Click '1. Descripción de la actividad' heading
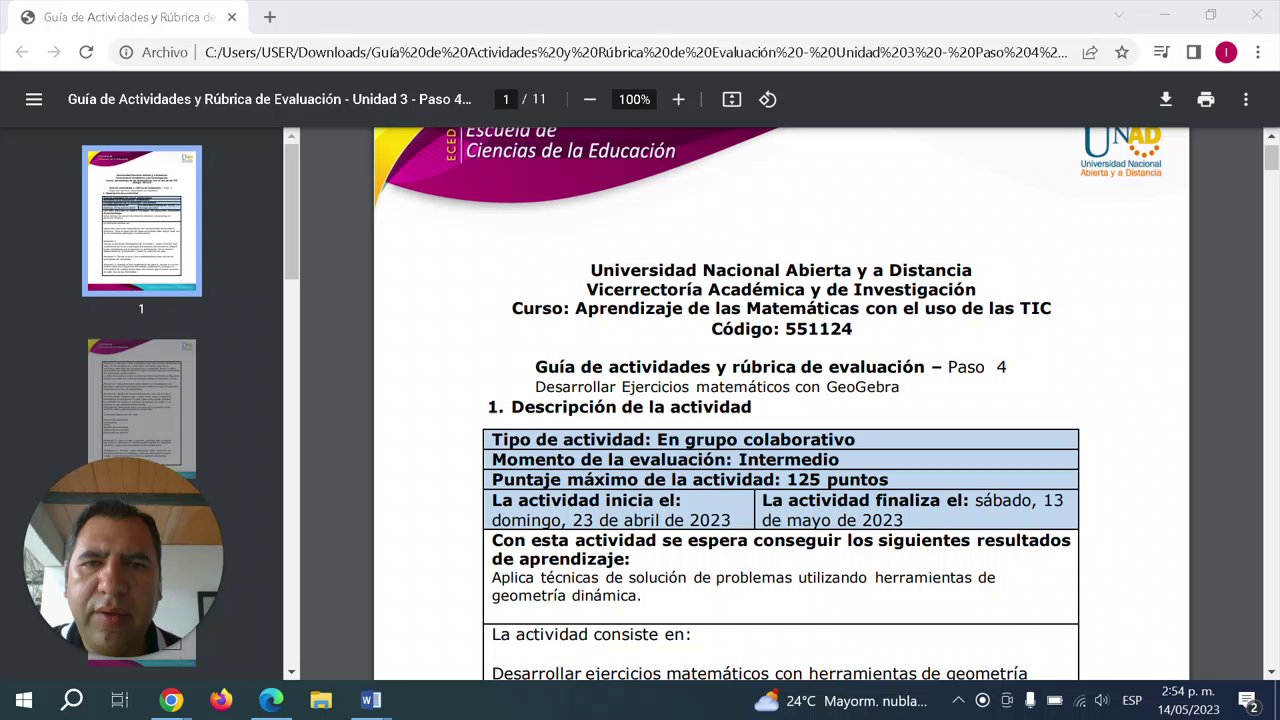The width and height of the screenshot is (1280, 720). (x=619, y=407)
